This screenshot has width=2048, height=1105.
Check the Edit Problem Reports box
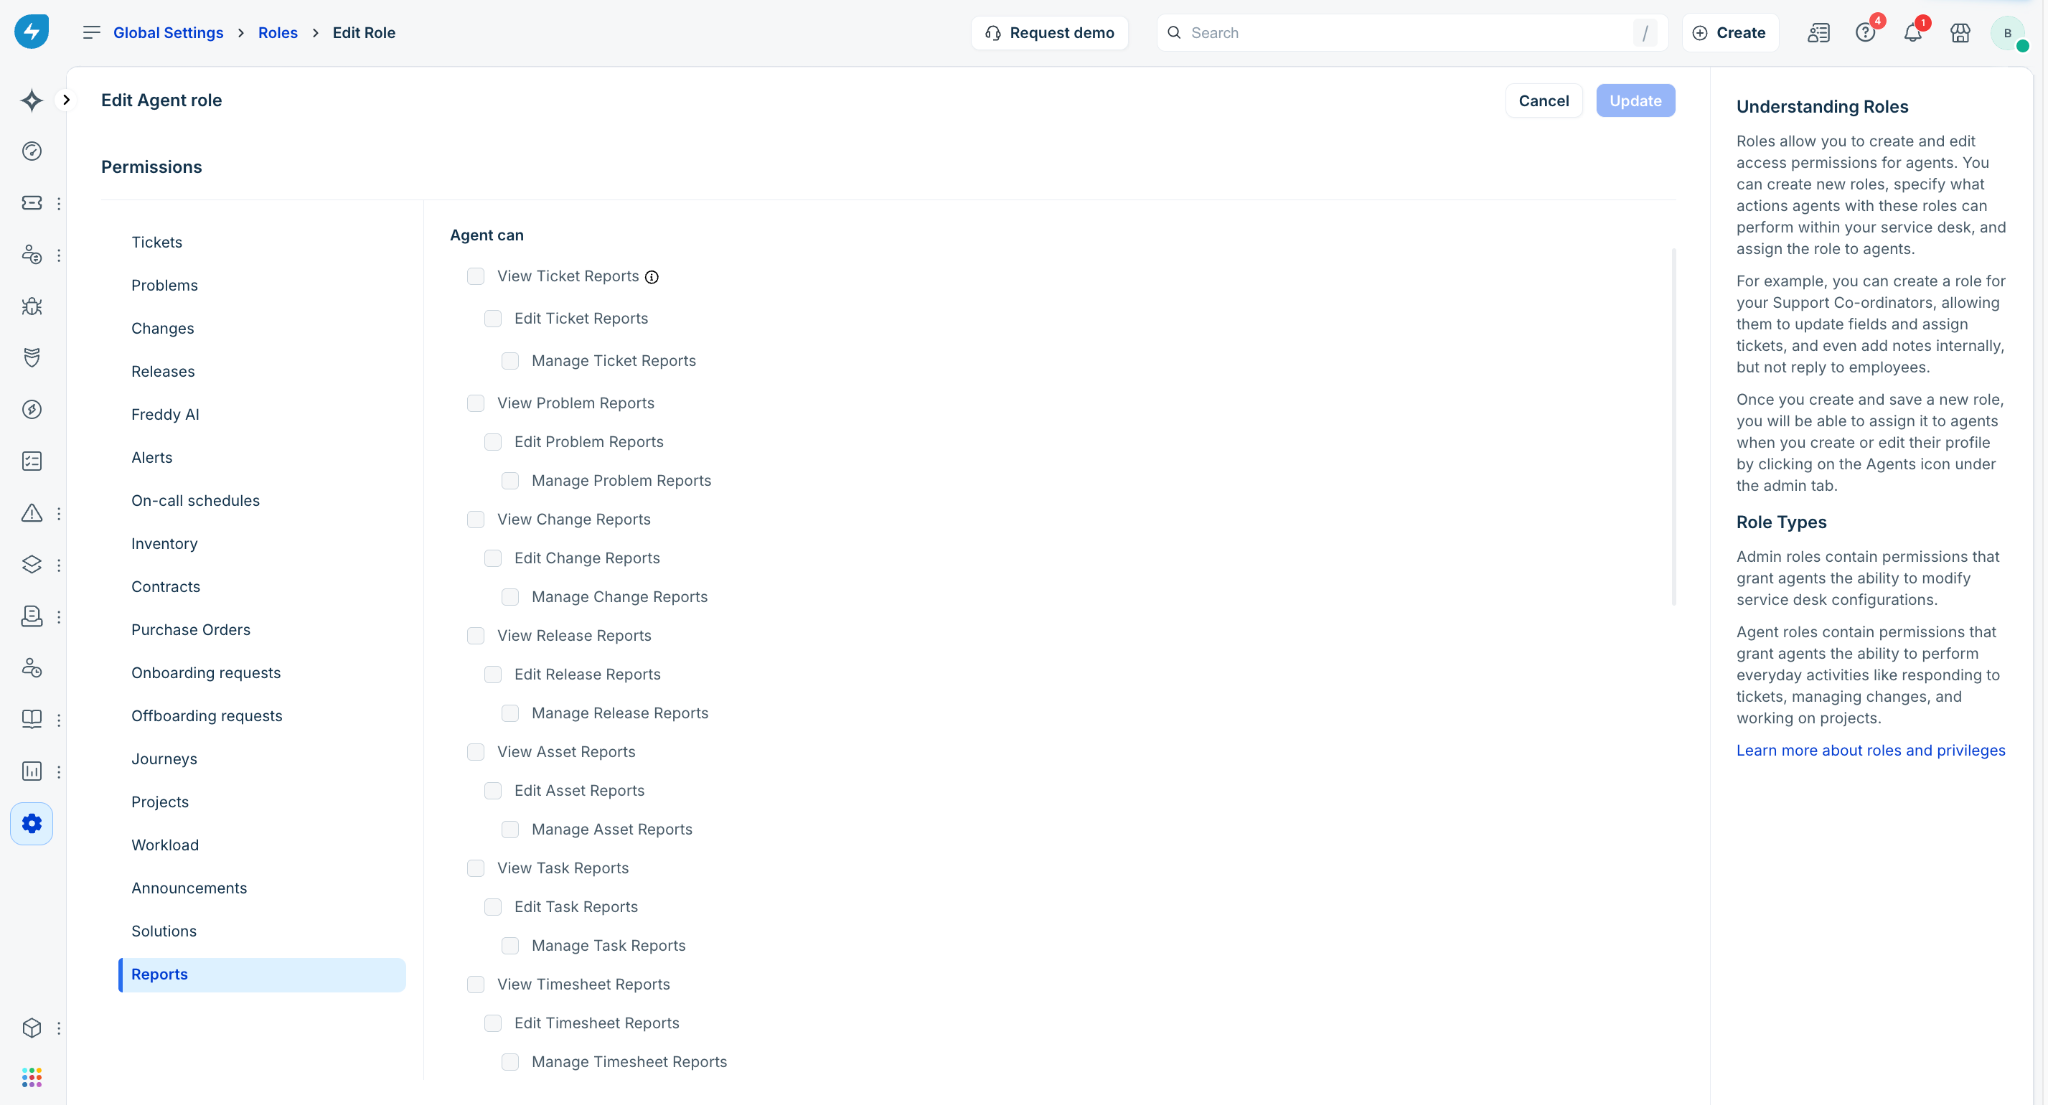[493, 442]
